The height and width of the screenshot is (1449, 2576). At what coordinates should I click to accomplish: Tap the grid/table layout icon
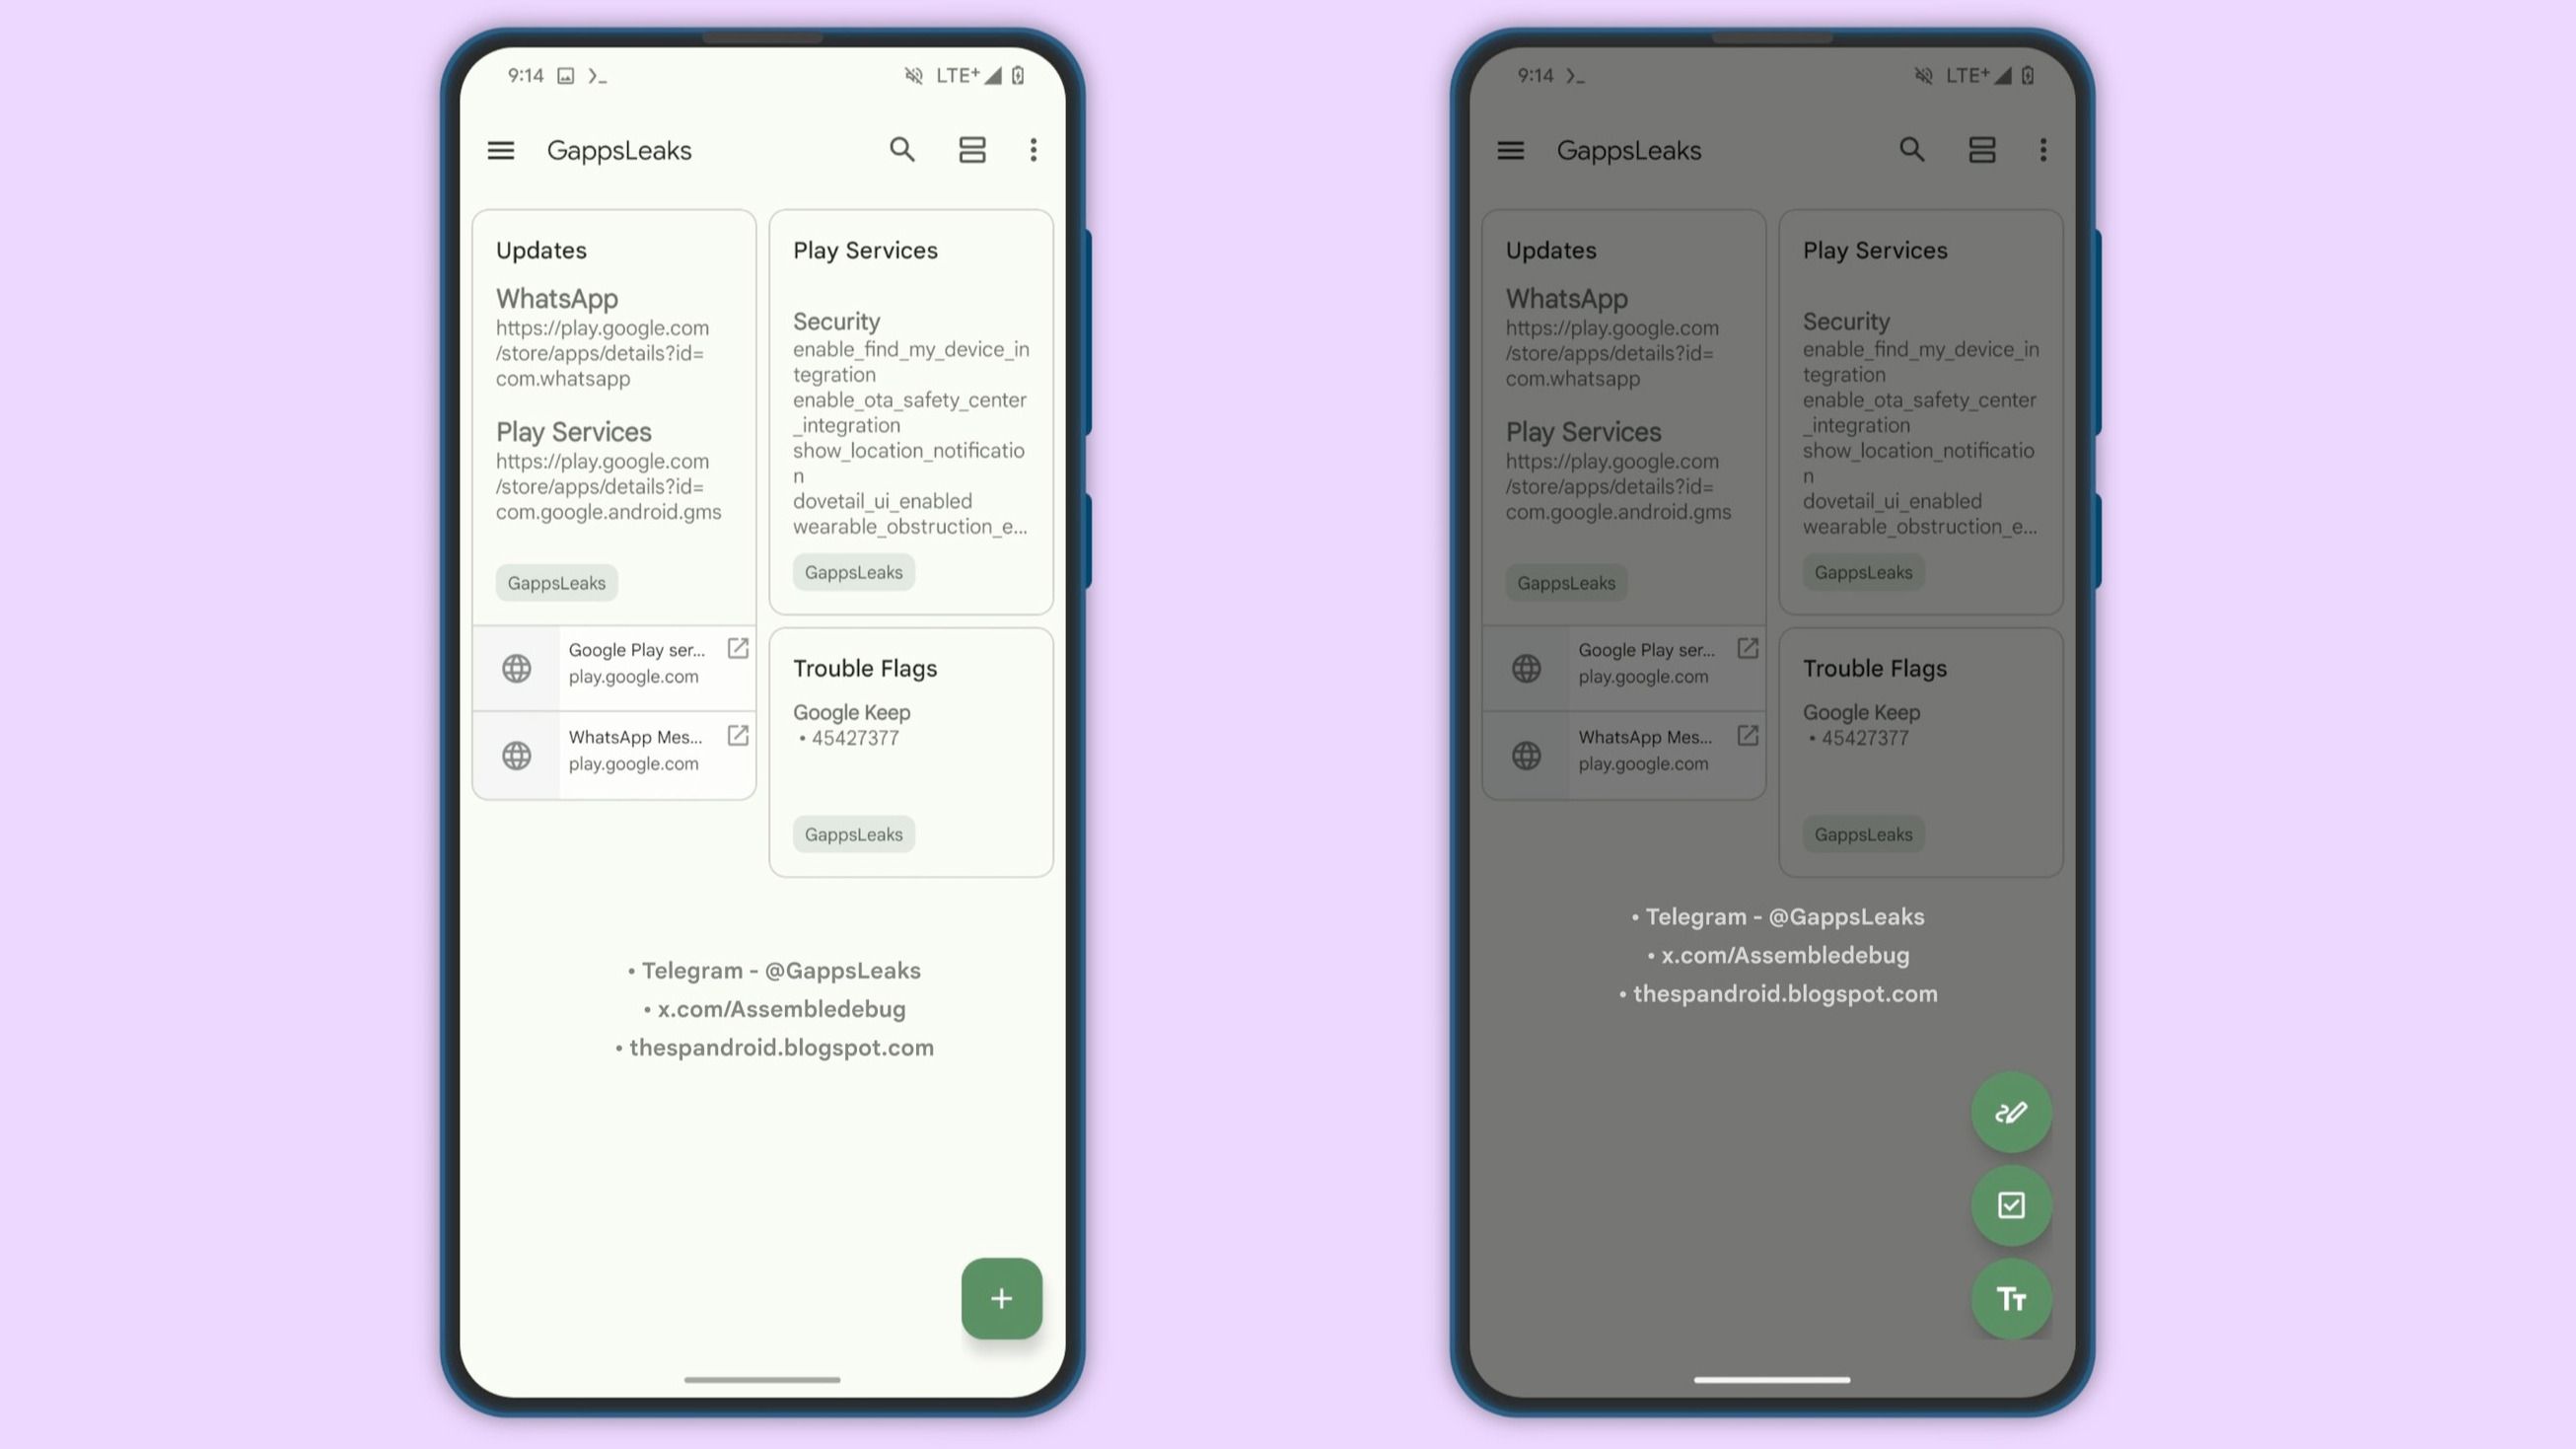click(x=971, y=149)
